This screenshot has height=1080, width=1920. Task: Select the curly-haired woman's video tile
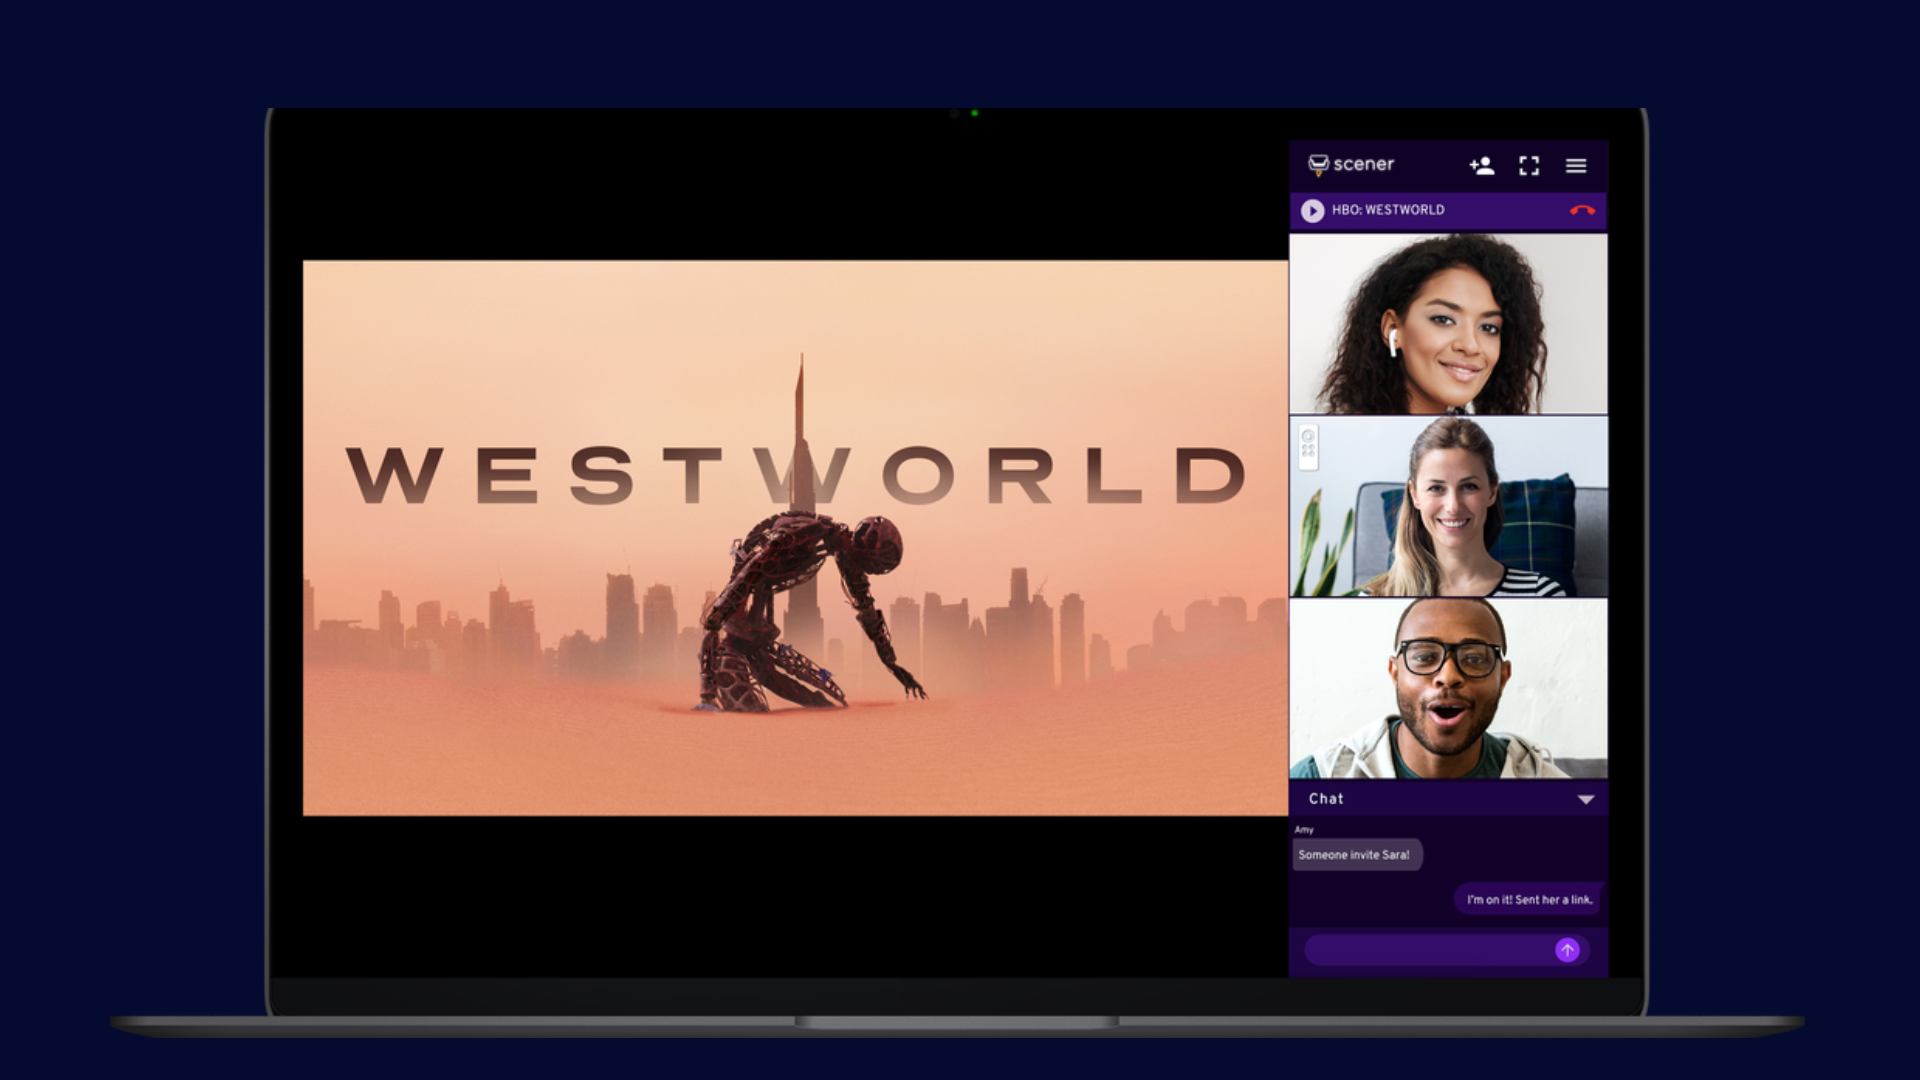[1448, 324]
